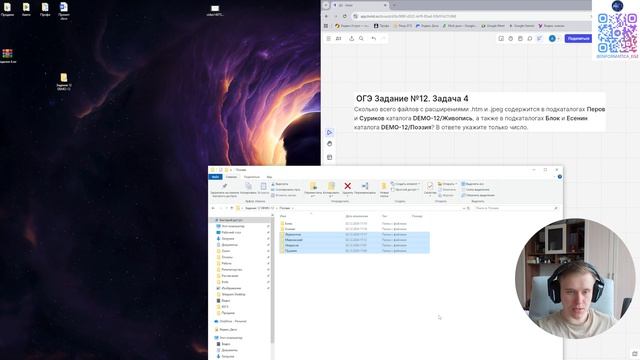Click Select all in the ribbon's Select group
This screenshot has height=360, width=640.
coord(473,184)
